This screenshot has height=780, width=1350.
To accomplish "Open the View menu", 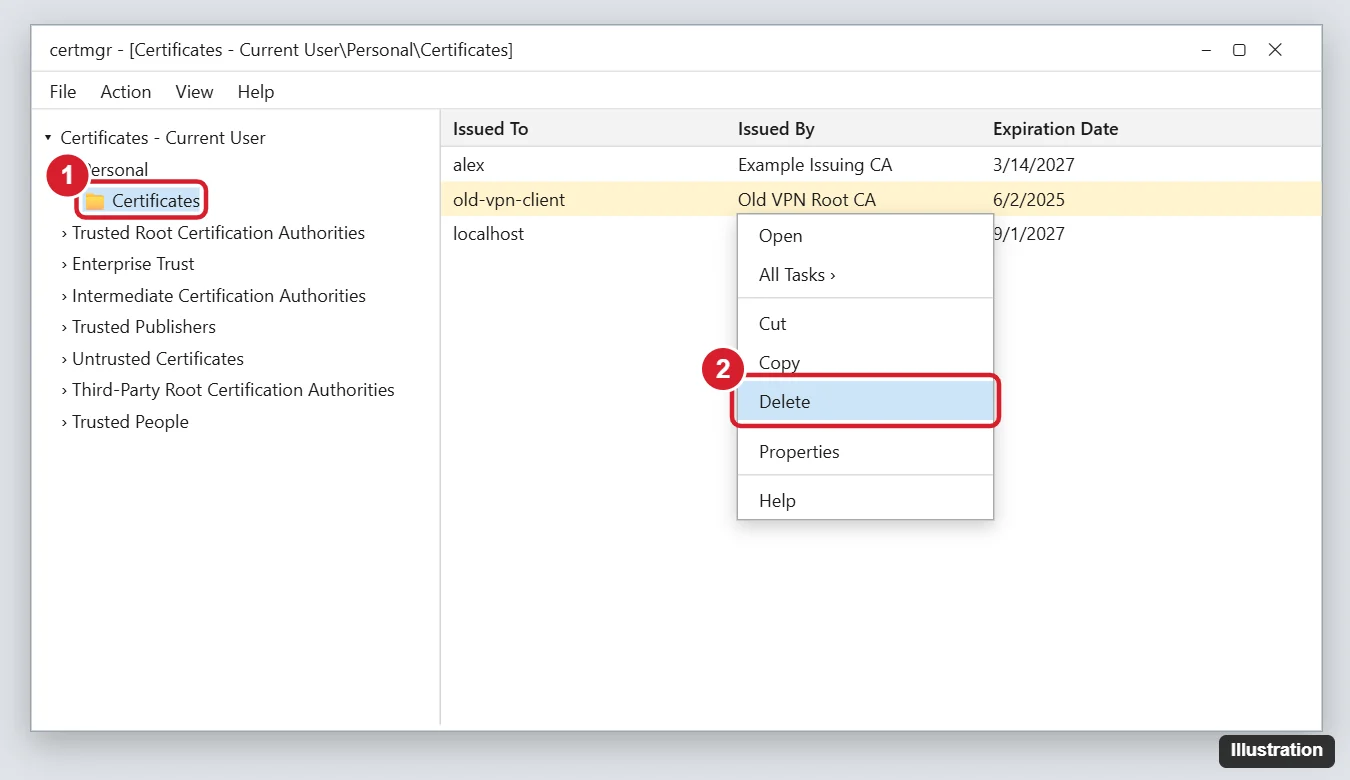I will [x=194, y=92].
